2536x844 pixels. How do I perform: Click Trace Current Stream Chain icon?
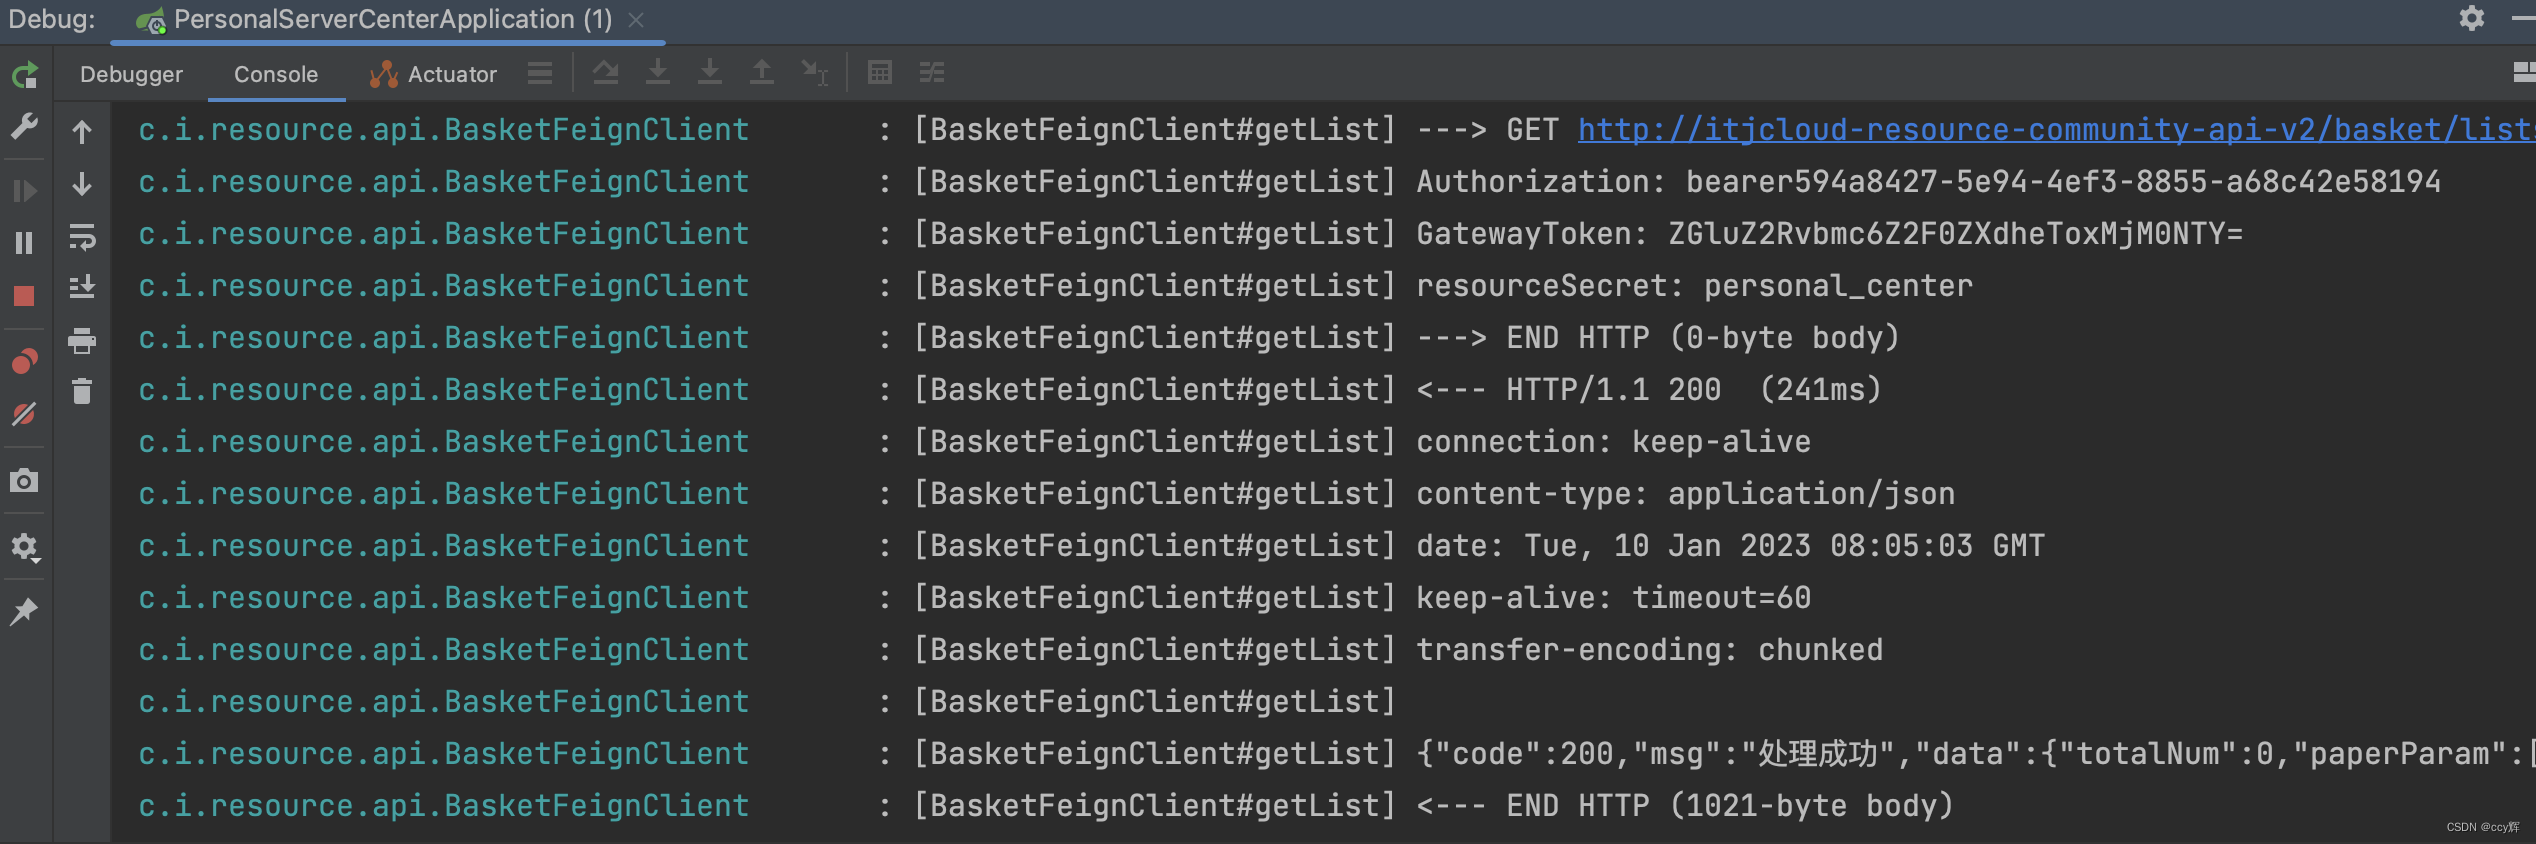pyautogui.click(x=932, y=72)
